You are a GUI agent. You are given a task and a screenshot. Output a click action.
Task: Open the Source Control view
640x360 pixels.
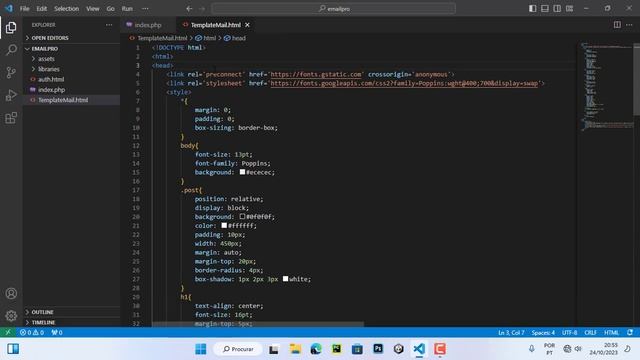11,72
